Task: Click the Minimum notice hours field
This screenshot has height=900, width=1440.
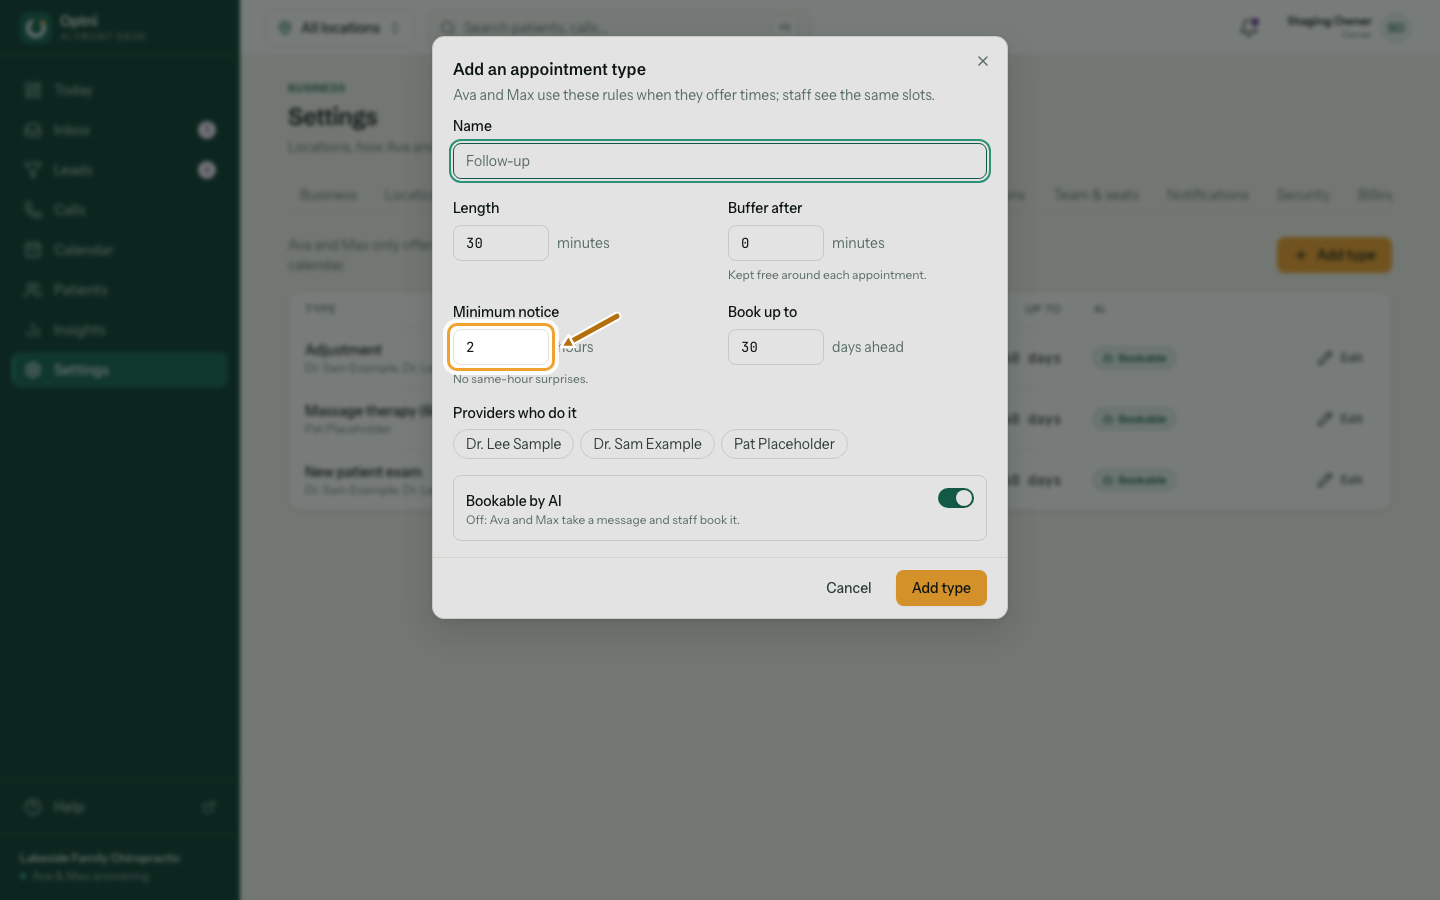Action: 501,347
